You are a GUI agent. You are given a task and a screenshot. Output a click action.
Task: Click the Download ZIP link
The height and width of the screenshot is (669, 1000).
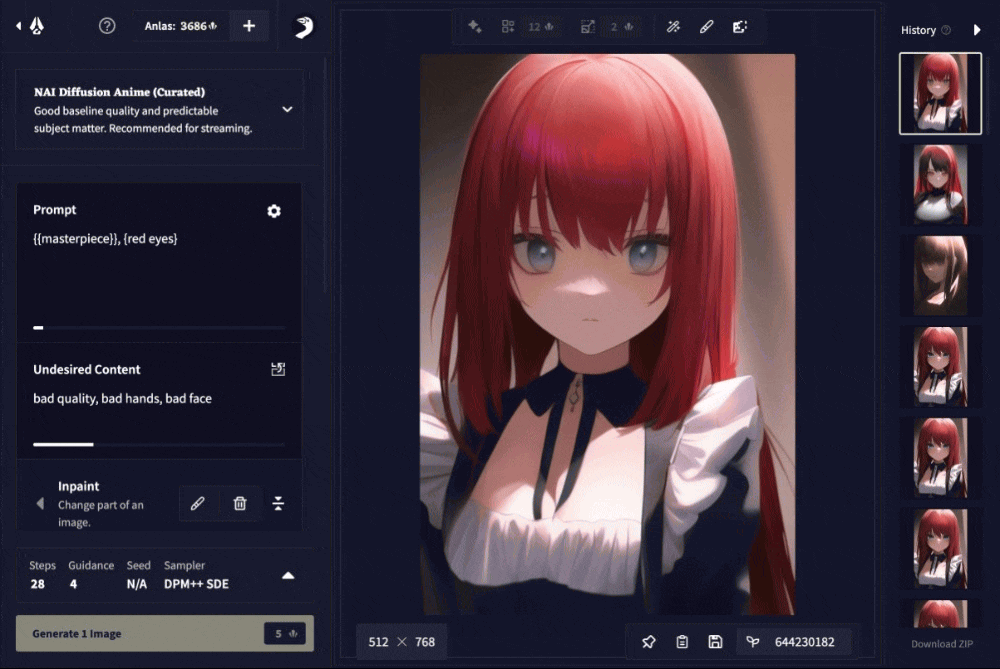pos(941,644)
